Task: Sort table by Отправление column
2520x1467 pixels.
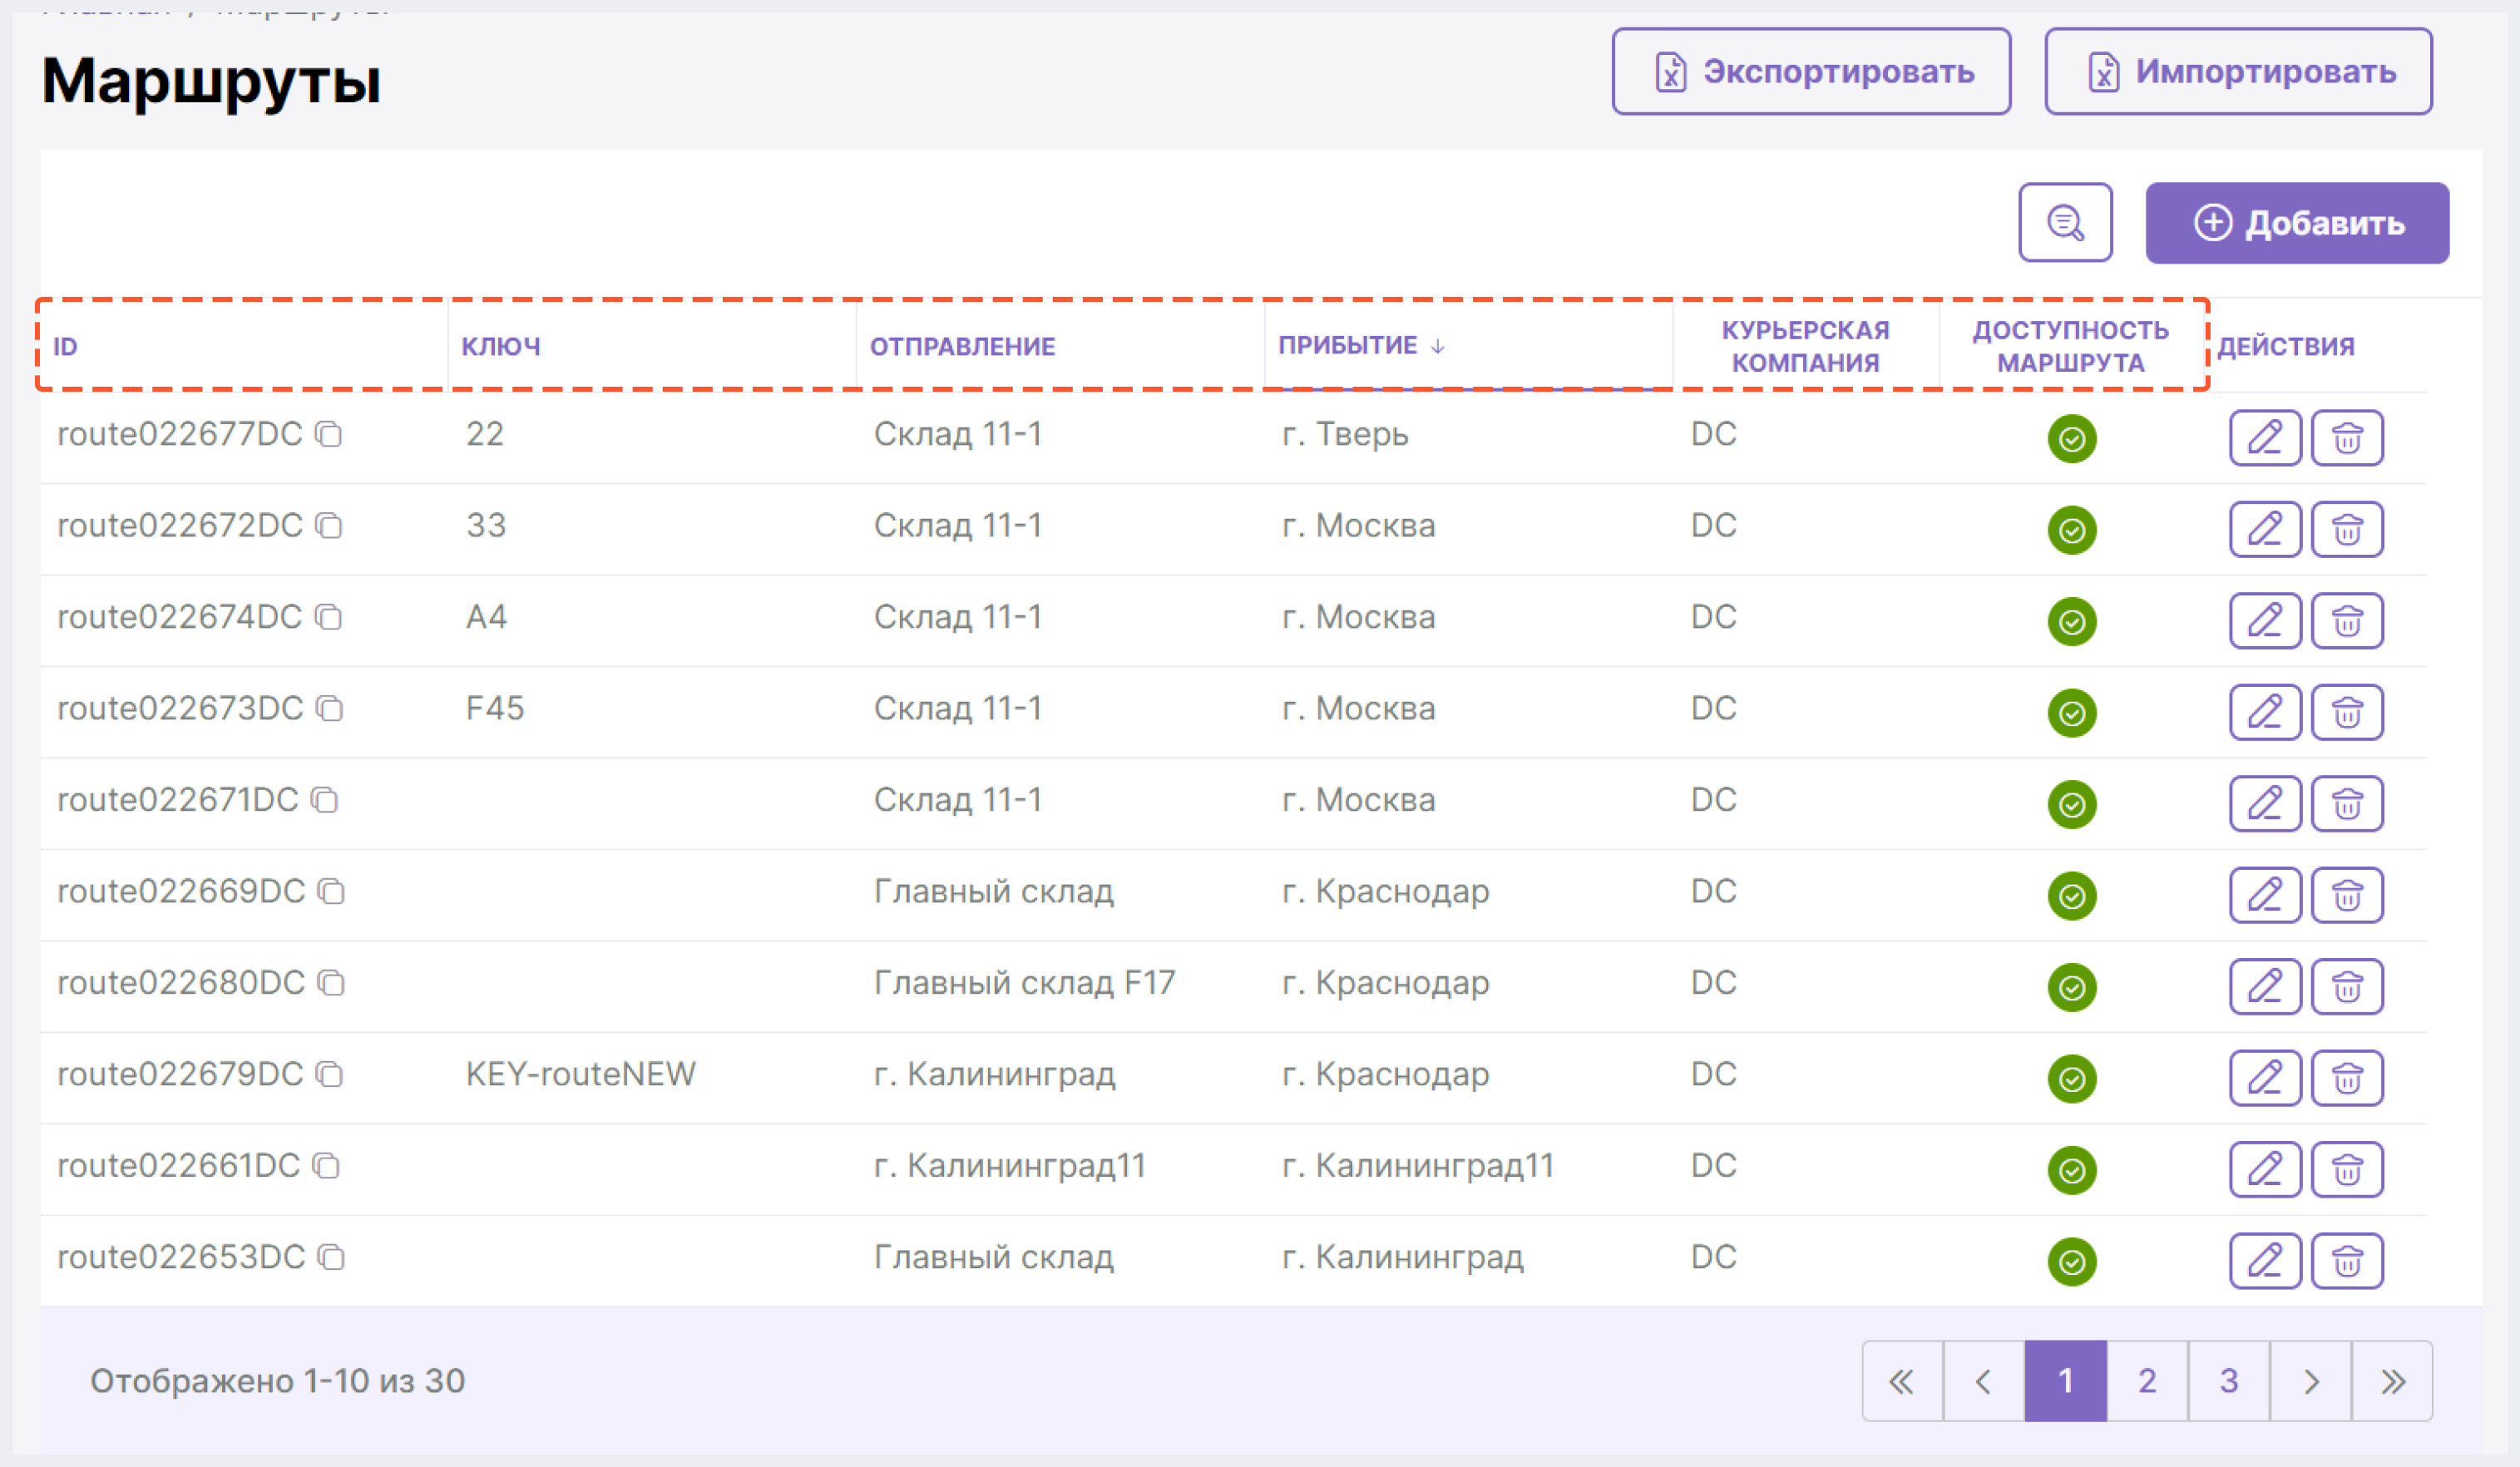Action: pos(962,346)
